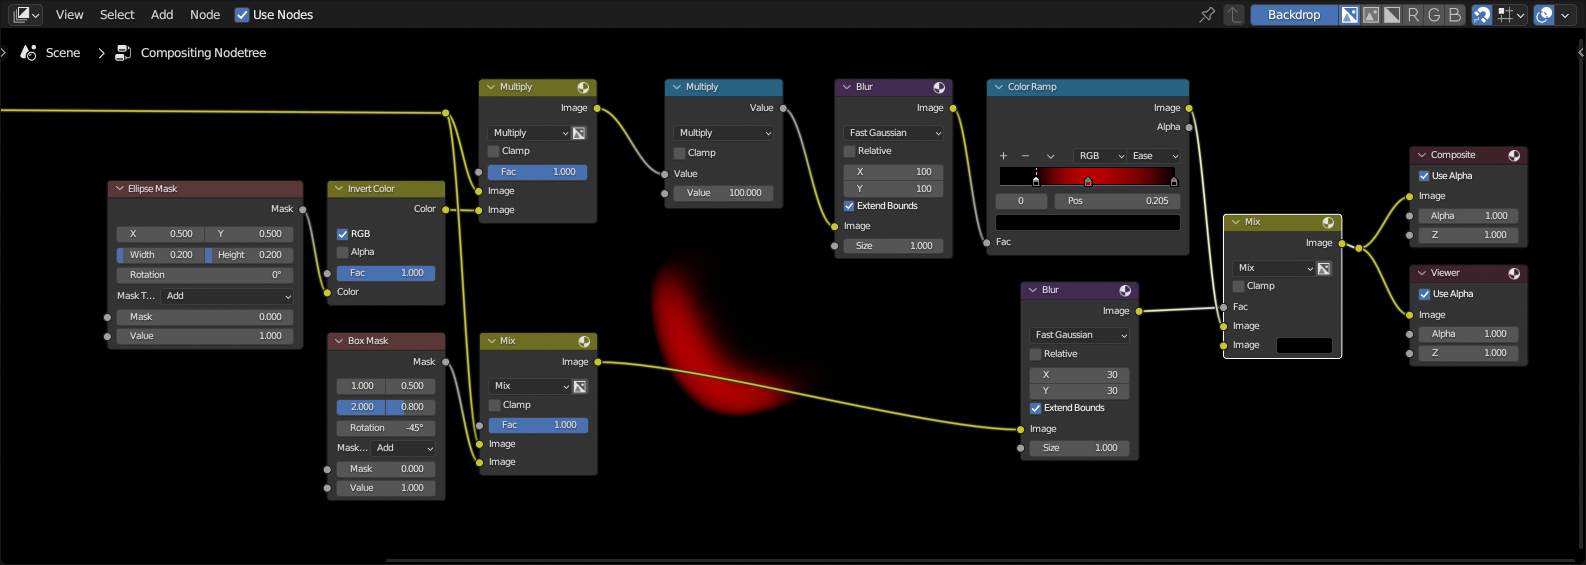Click Scene datablock icon in breadcrumb

tap(29, 52)
